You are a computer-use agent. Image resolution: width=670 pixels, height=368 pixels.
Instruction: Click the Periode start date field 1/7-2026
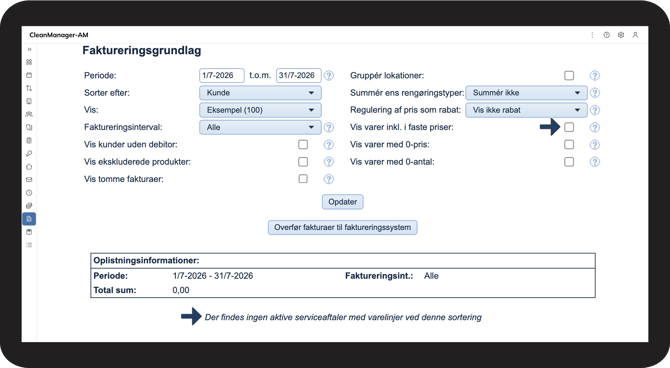point(222,75)
